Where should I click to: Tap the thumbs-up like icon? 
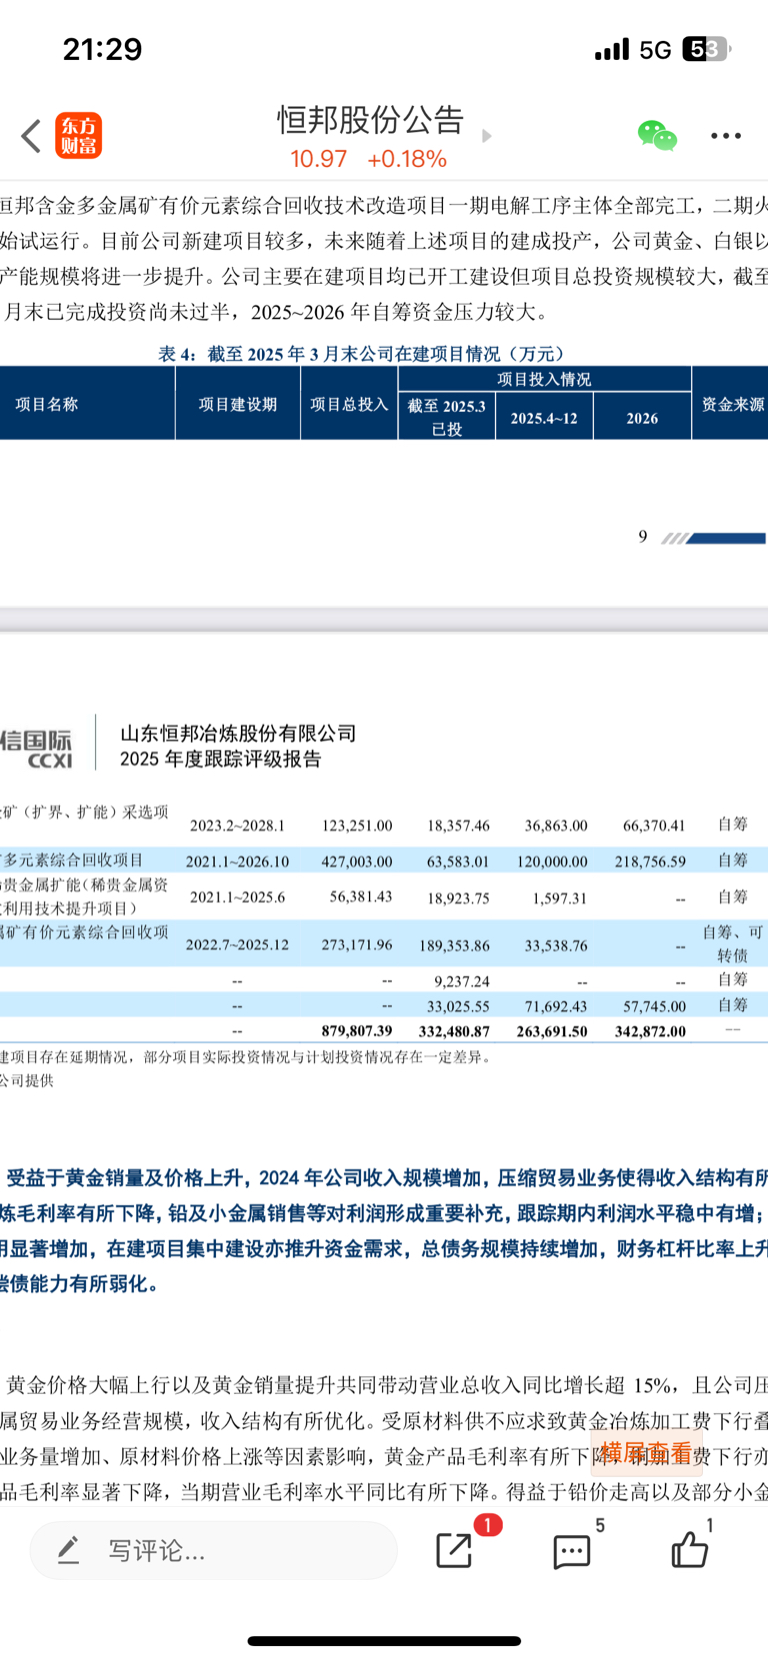coord(690,1549)
